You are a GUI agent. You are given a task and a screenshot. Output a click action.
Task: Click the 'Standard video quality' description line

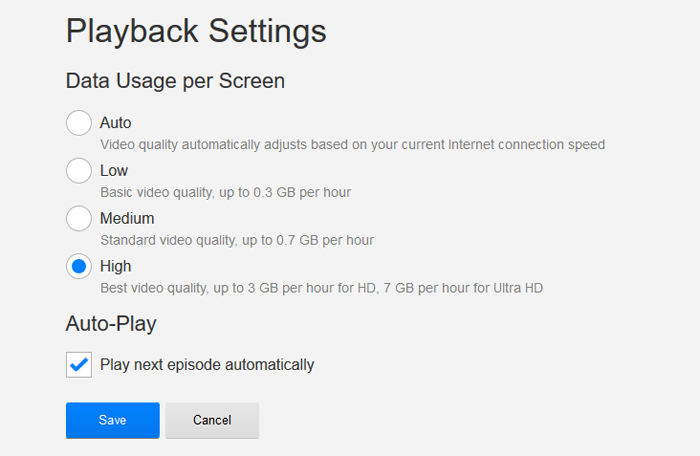(x=237, y=240)
